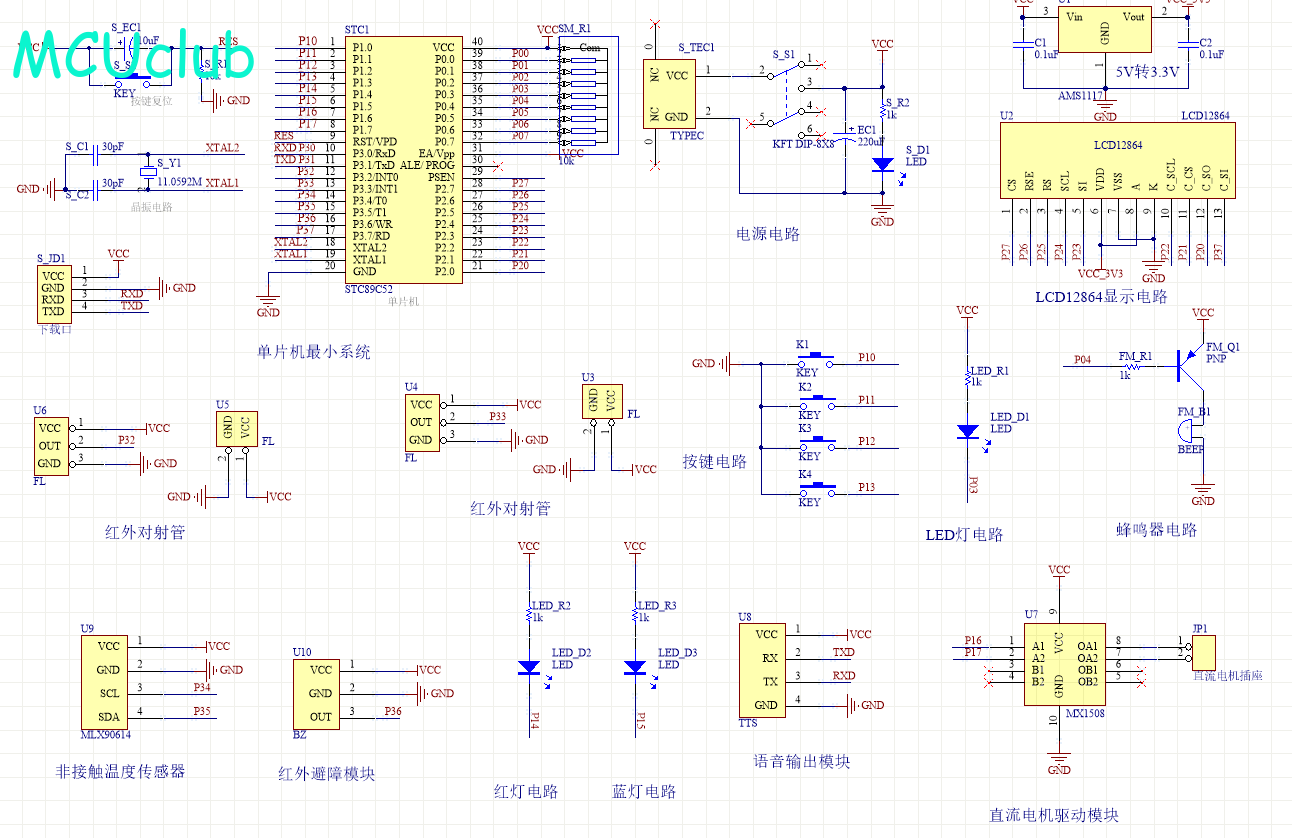The image size is (1292, 838).
Task: Select the LED_D1 diode symbol
Action: (967, 431)
